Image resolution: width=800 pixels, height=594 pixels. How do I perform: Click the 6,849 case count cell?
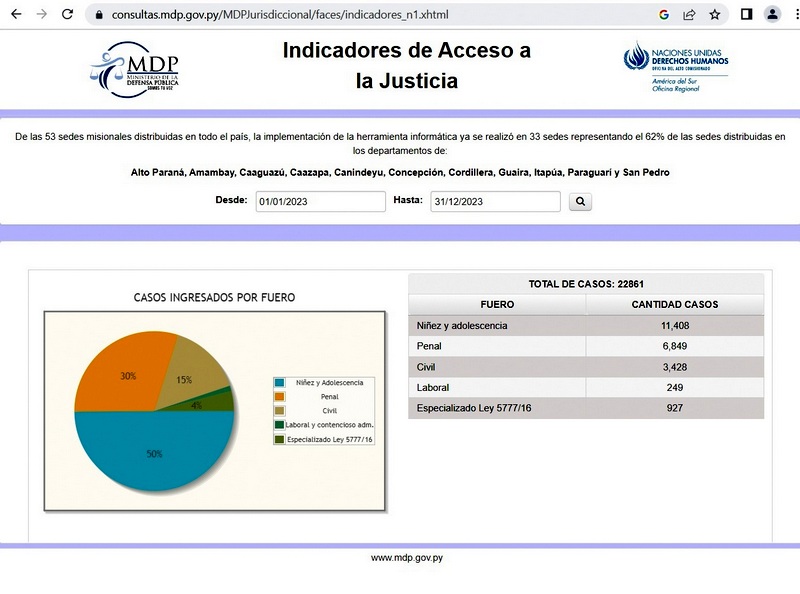pos(675,346)
